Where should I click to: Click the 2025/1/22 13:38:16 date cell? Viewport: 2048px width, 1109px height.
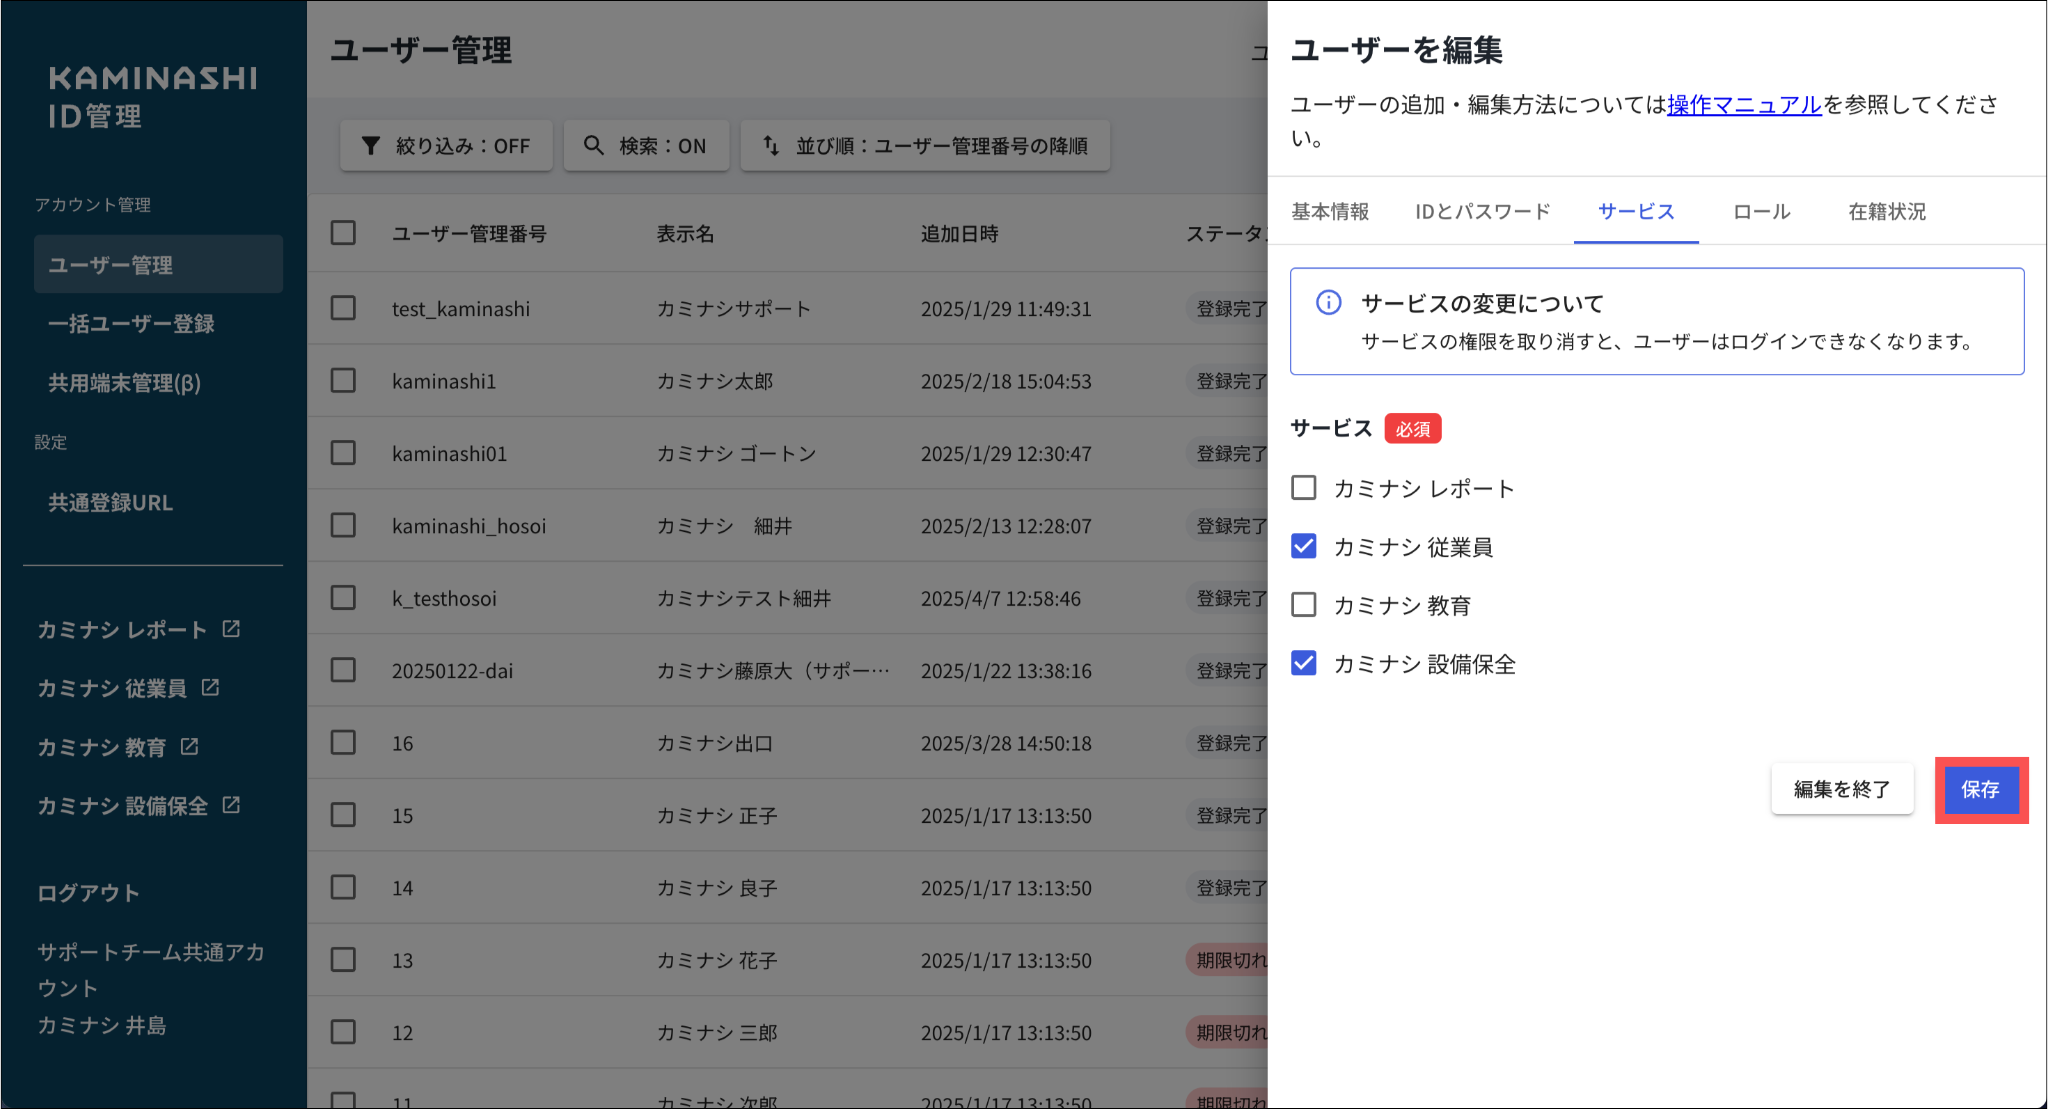tap(1006, 670)
